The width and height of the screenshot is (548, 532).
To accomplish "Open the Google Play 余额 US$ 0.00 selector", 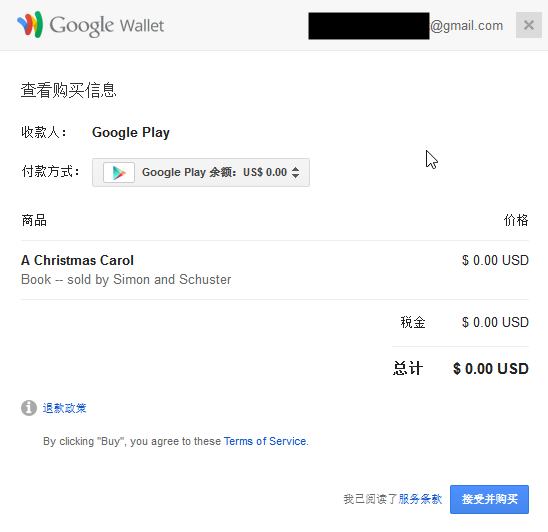I will pyautogui.click(x=201, y=172).
